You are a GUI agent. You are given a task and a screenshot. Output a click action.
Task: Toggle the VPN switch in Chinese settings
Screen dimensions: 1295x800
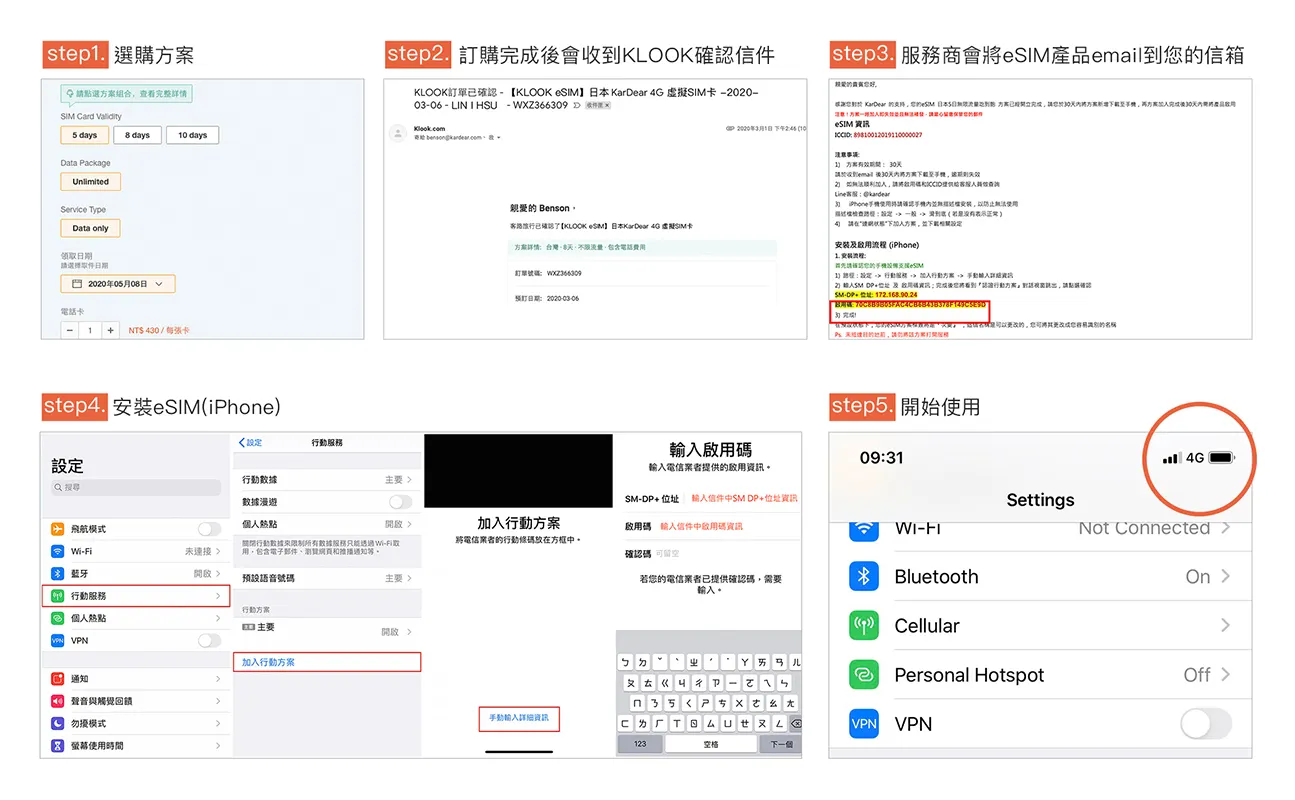[x=209, y=640]
